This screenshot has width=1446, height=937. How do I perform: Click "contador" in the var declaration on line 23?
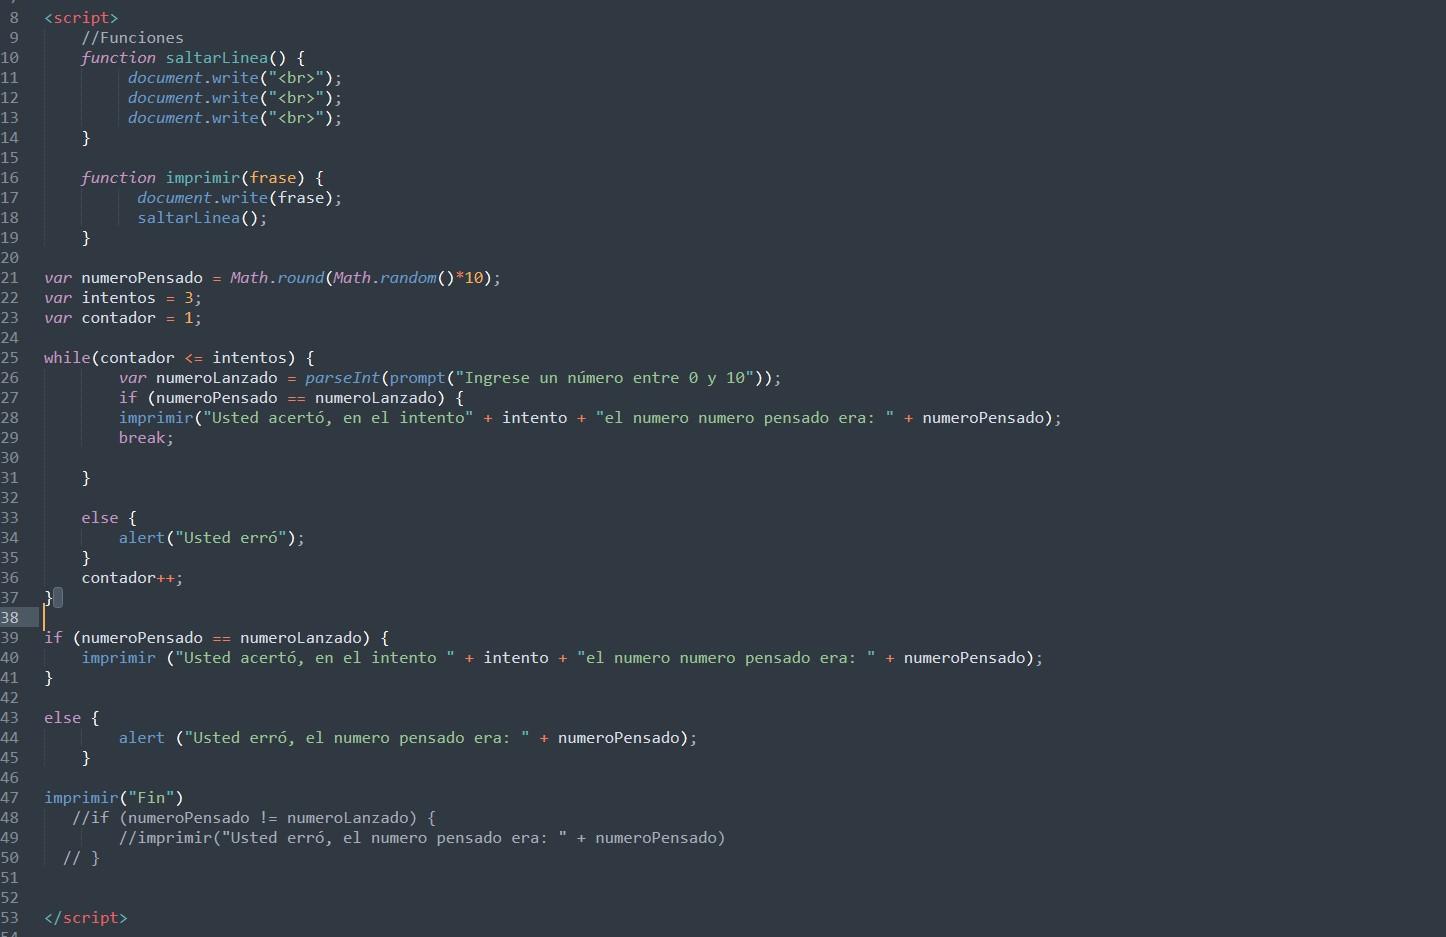click(x=118, y=318)
